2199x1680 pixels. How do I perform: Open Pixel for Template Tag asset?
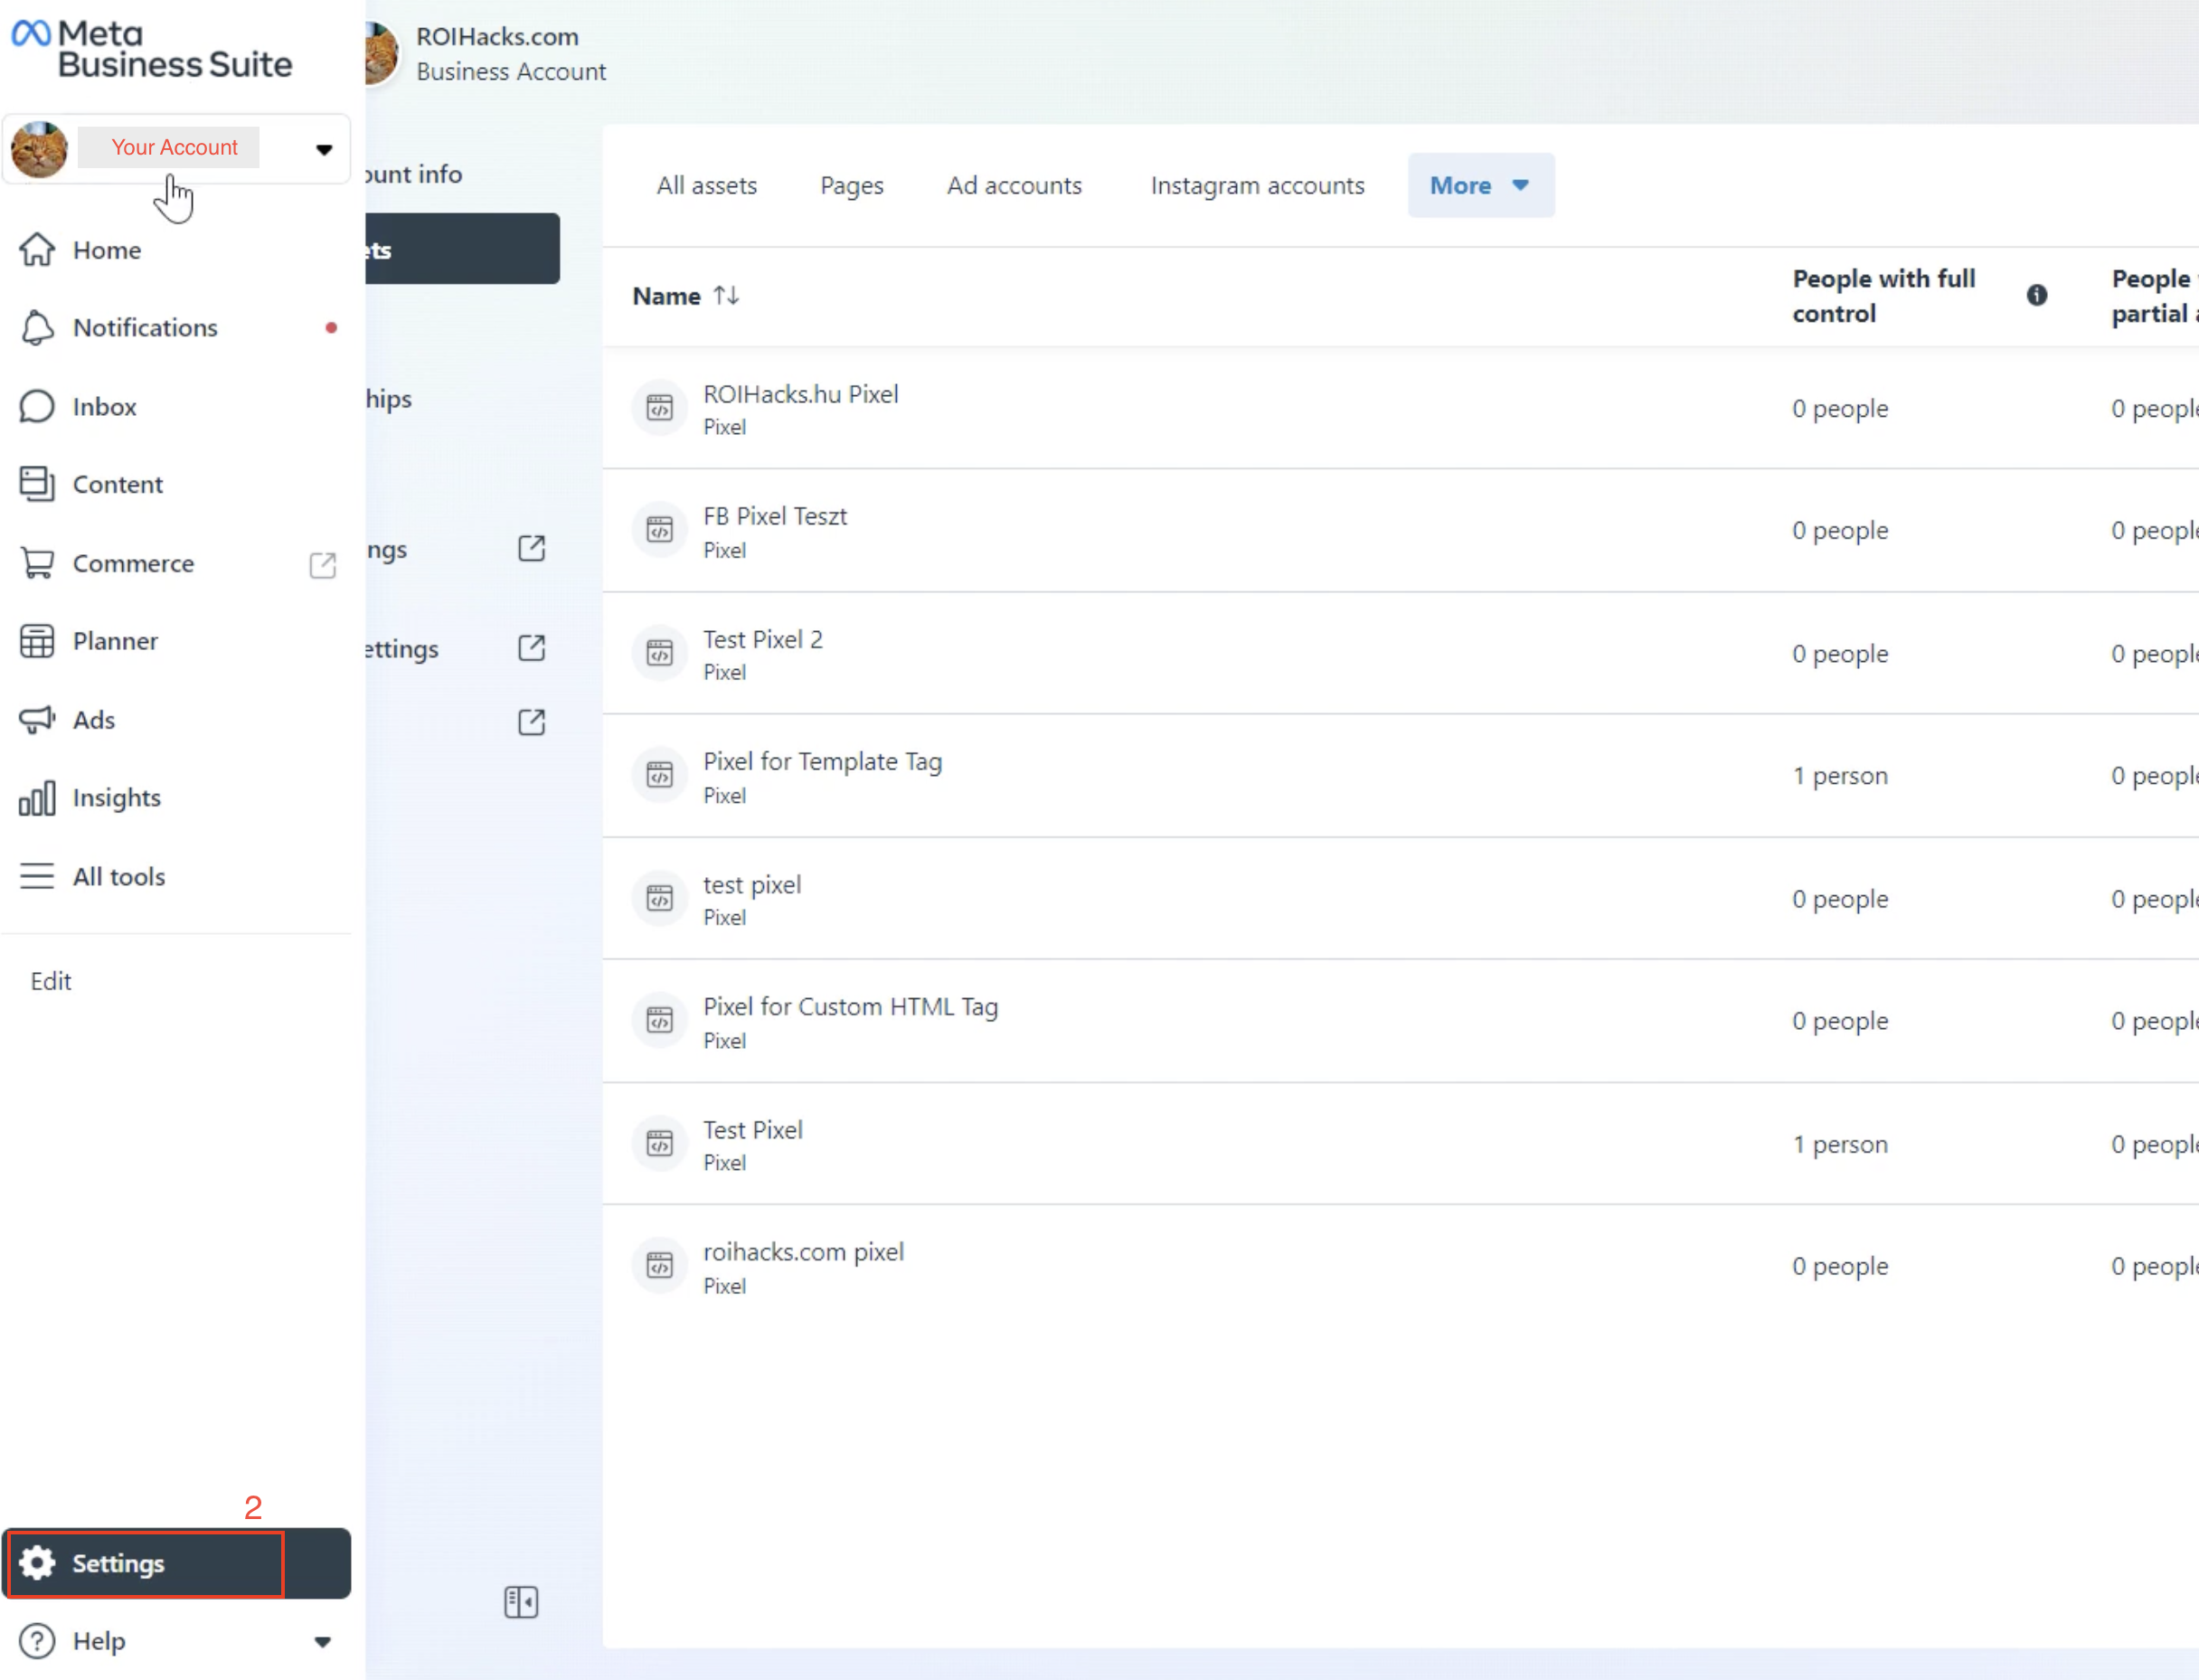(823, 761)
